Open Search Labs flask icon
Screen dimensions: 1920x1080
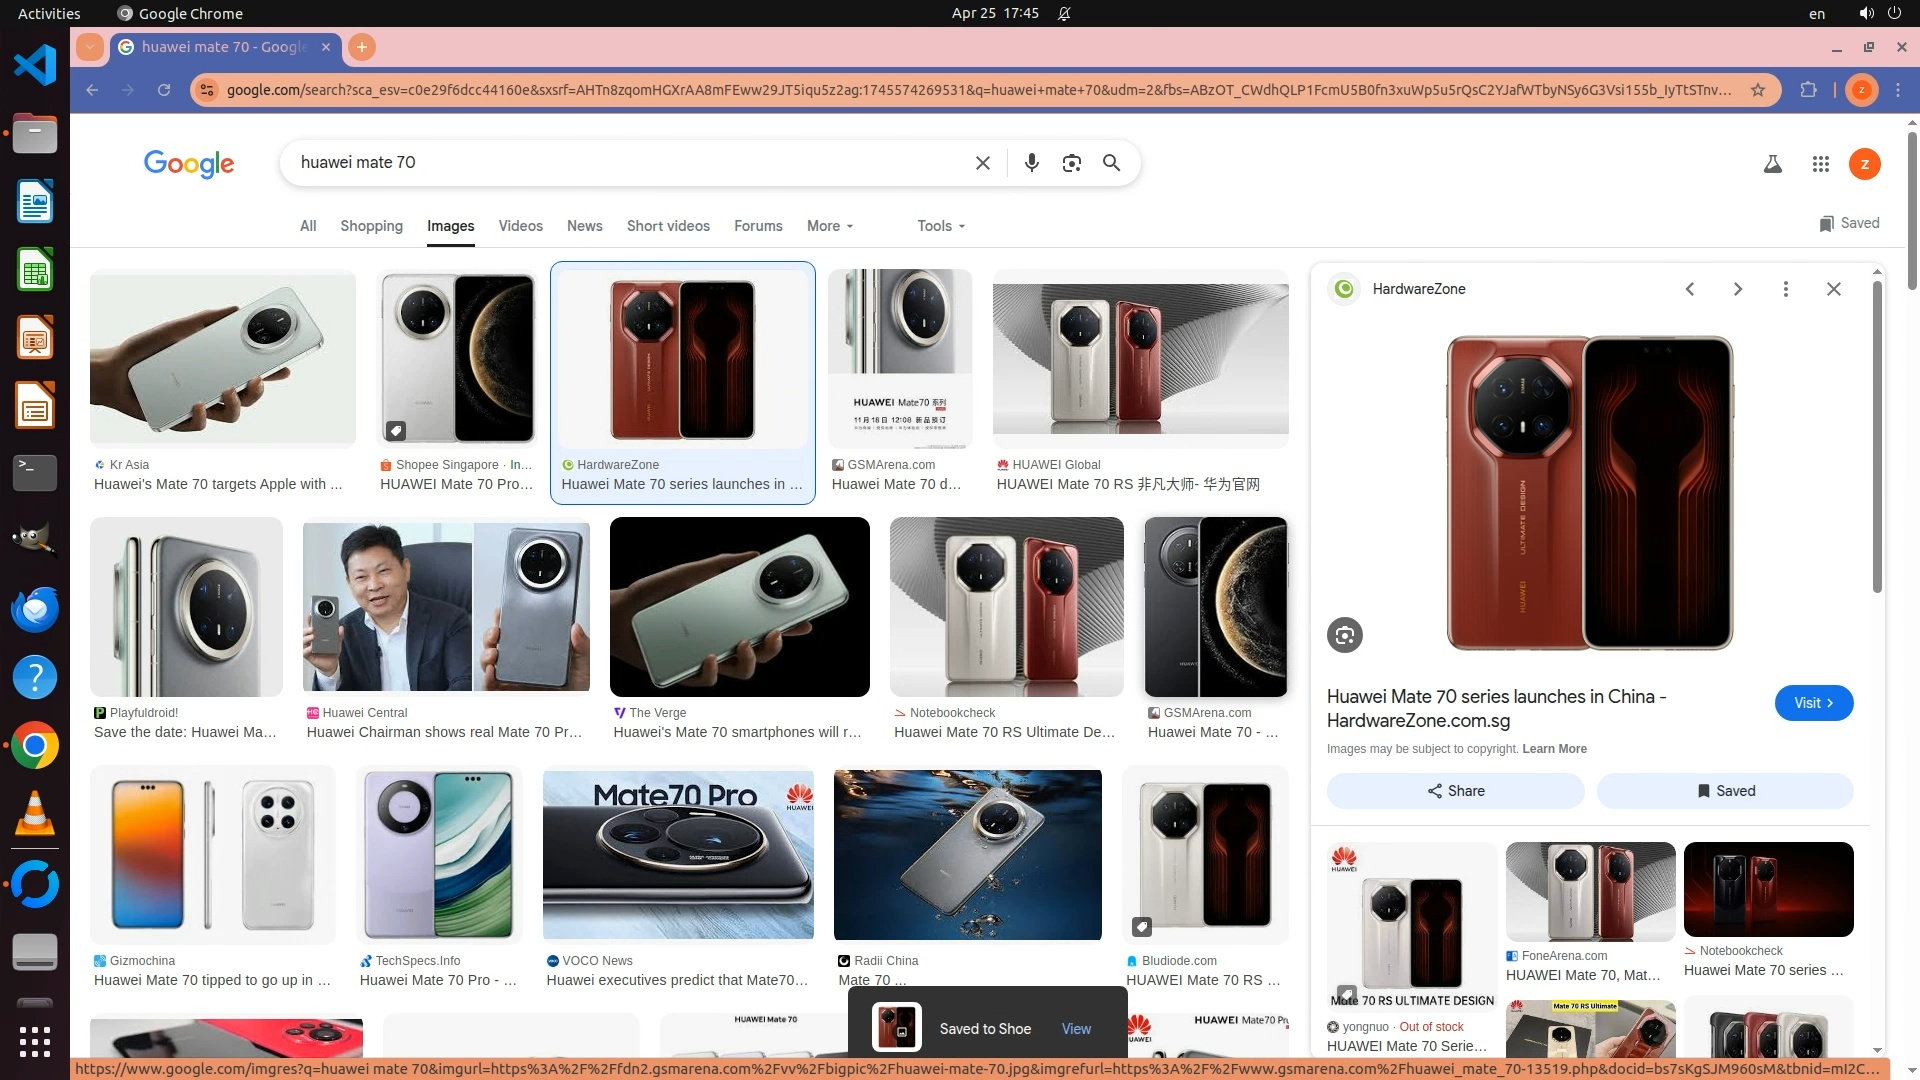tap(1772, 164)
